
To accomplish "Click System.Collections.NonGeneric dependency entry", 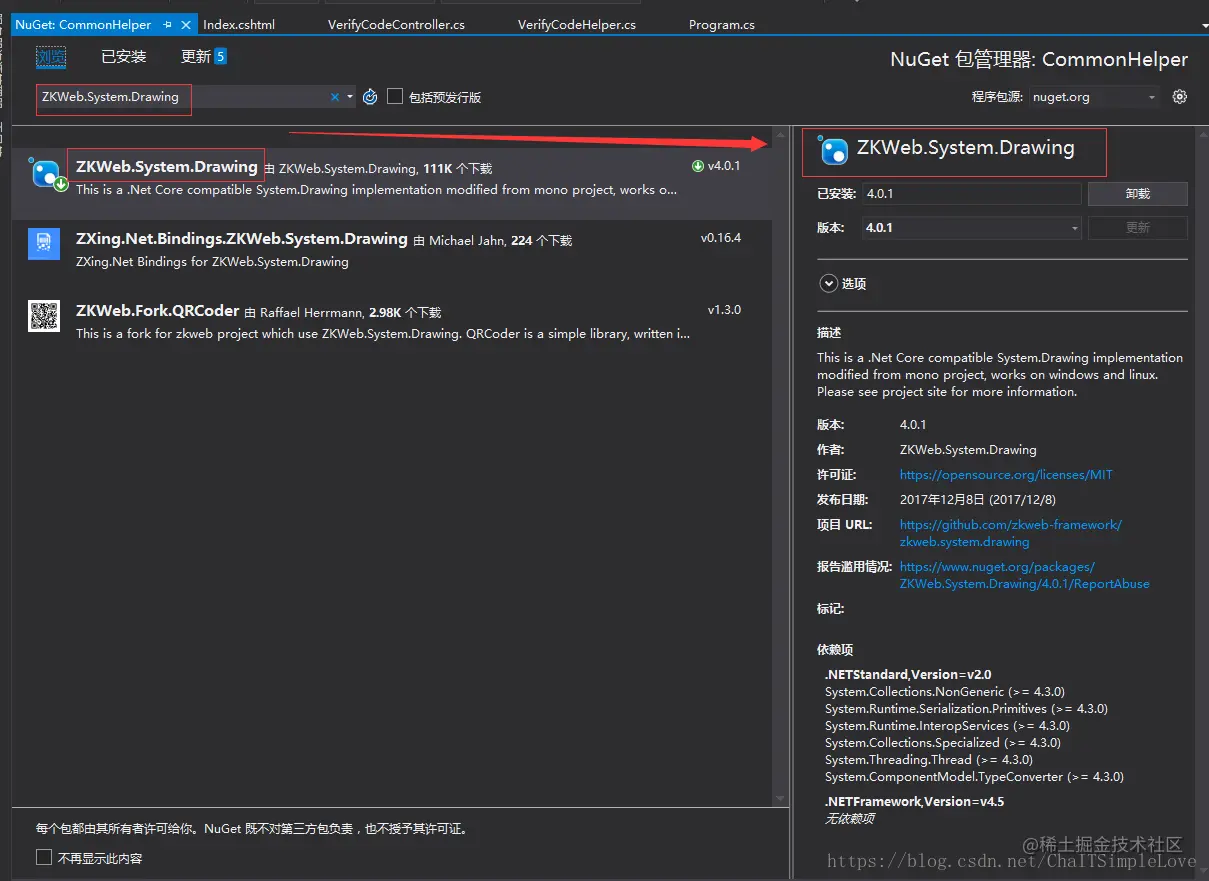I will click(x=944, y=691).
